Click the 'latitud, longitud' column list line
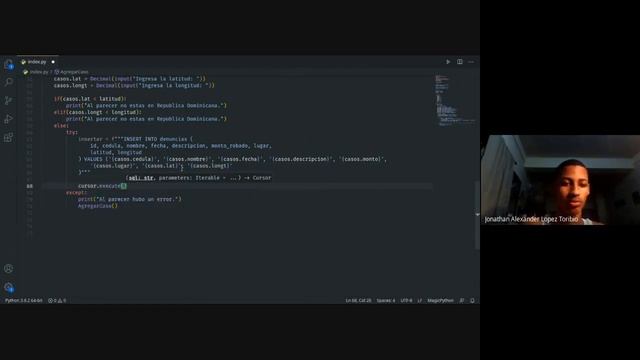 [116, 152]
